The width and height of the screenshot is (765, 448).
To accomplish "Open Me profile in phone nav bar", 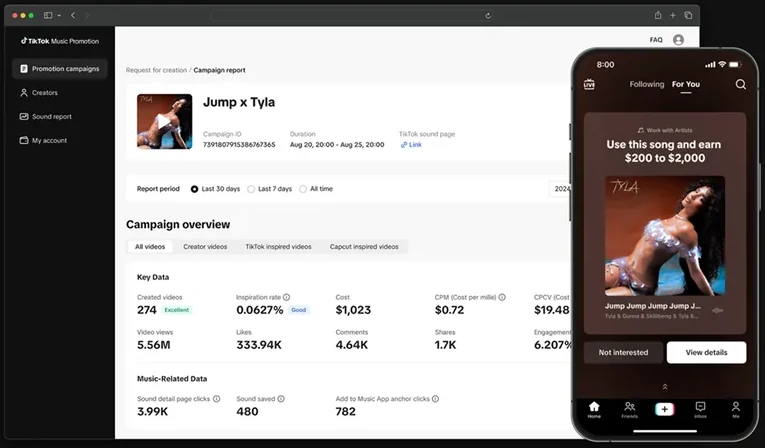I will pos(736,409).
